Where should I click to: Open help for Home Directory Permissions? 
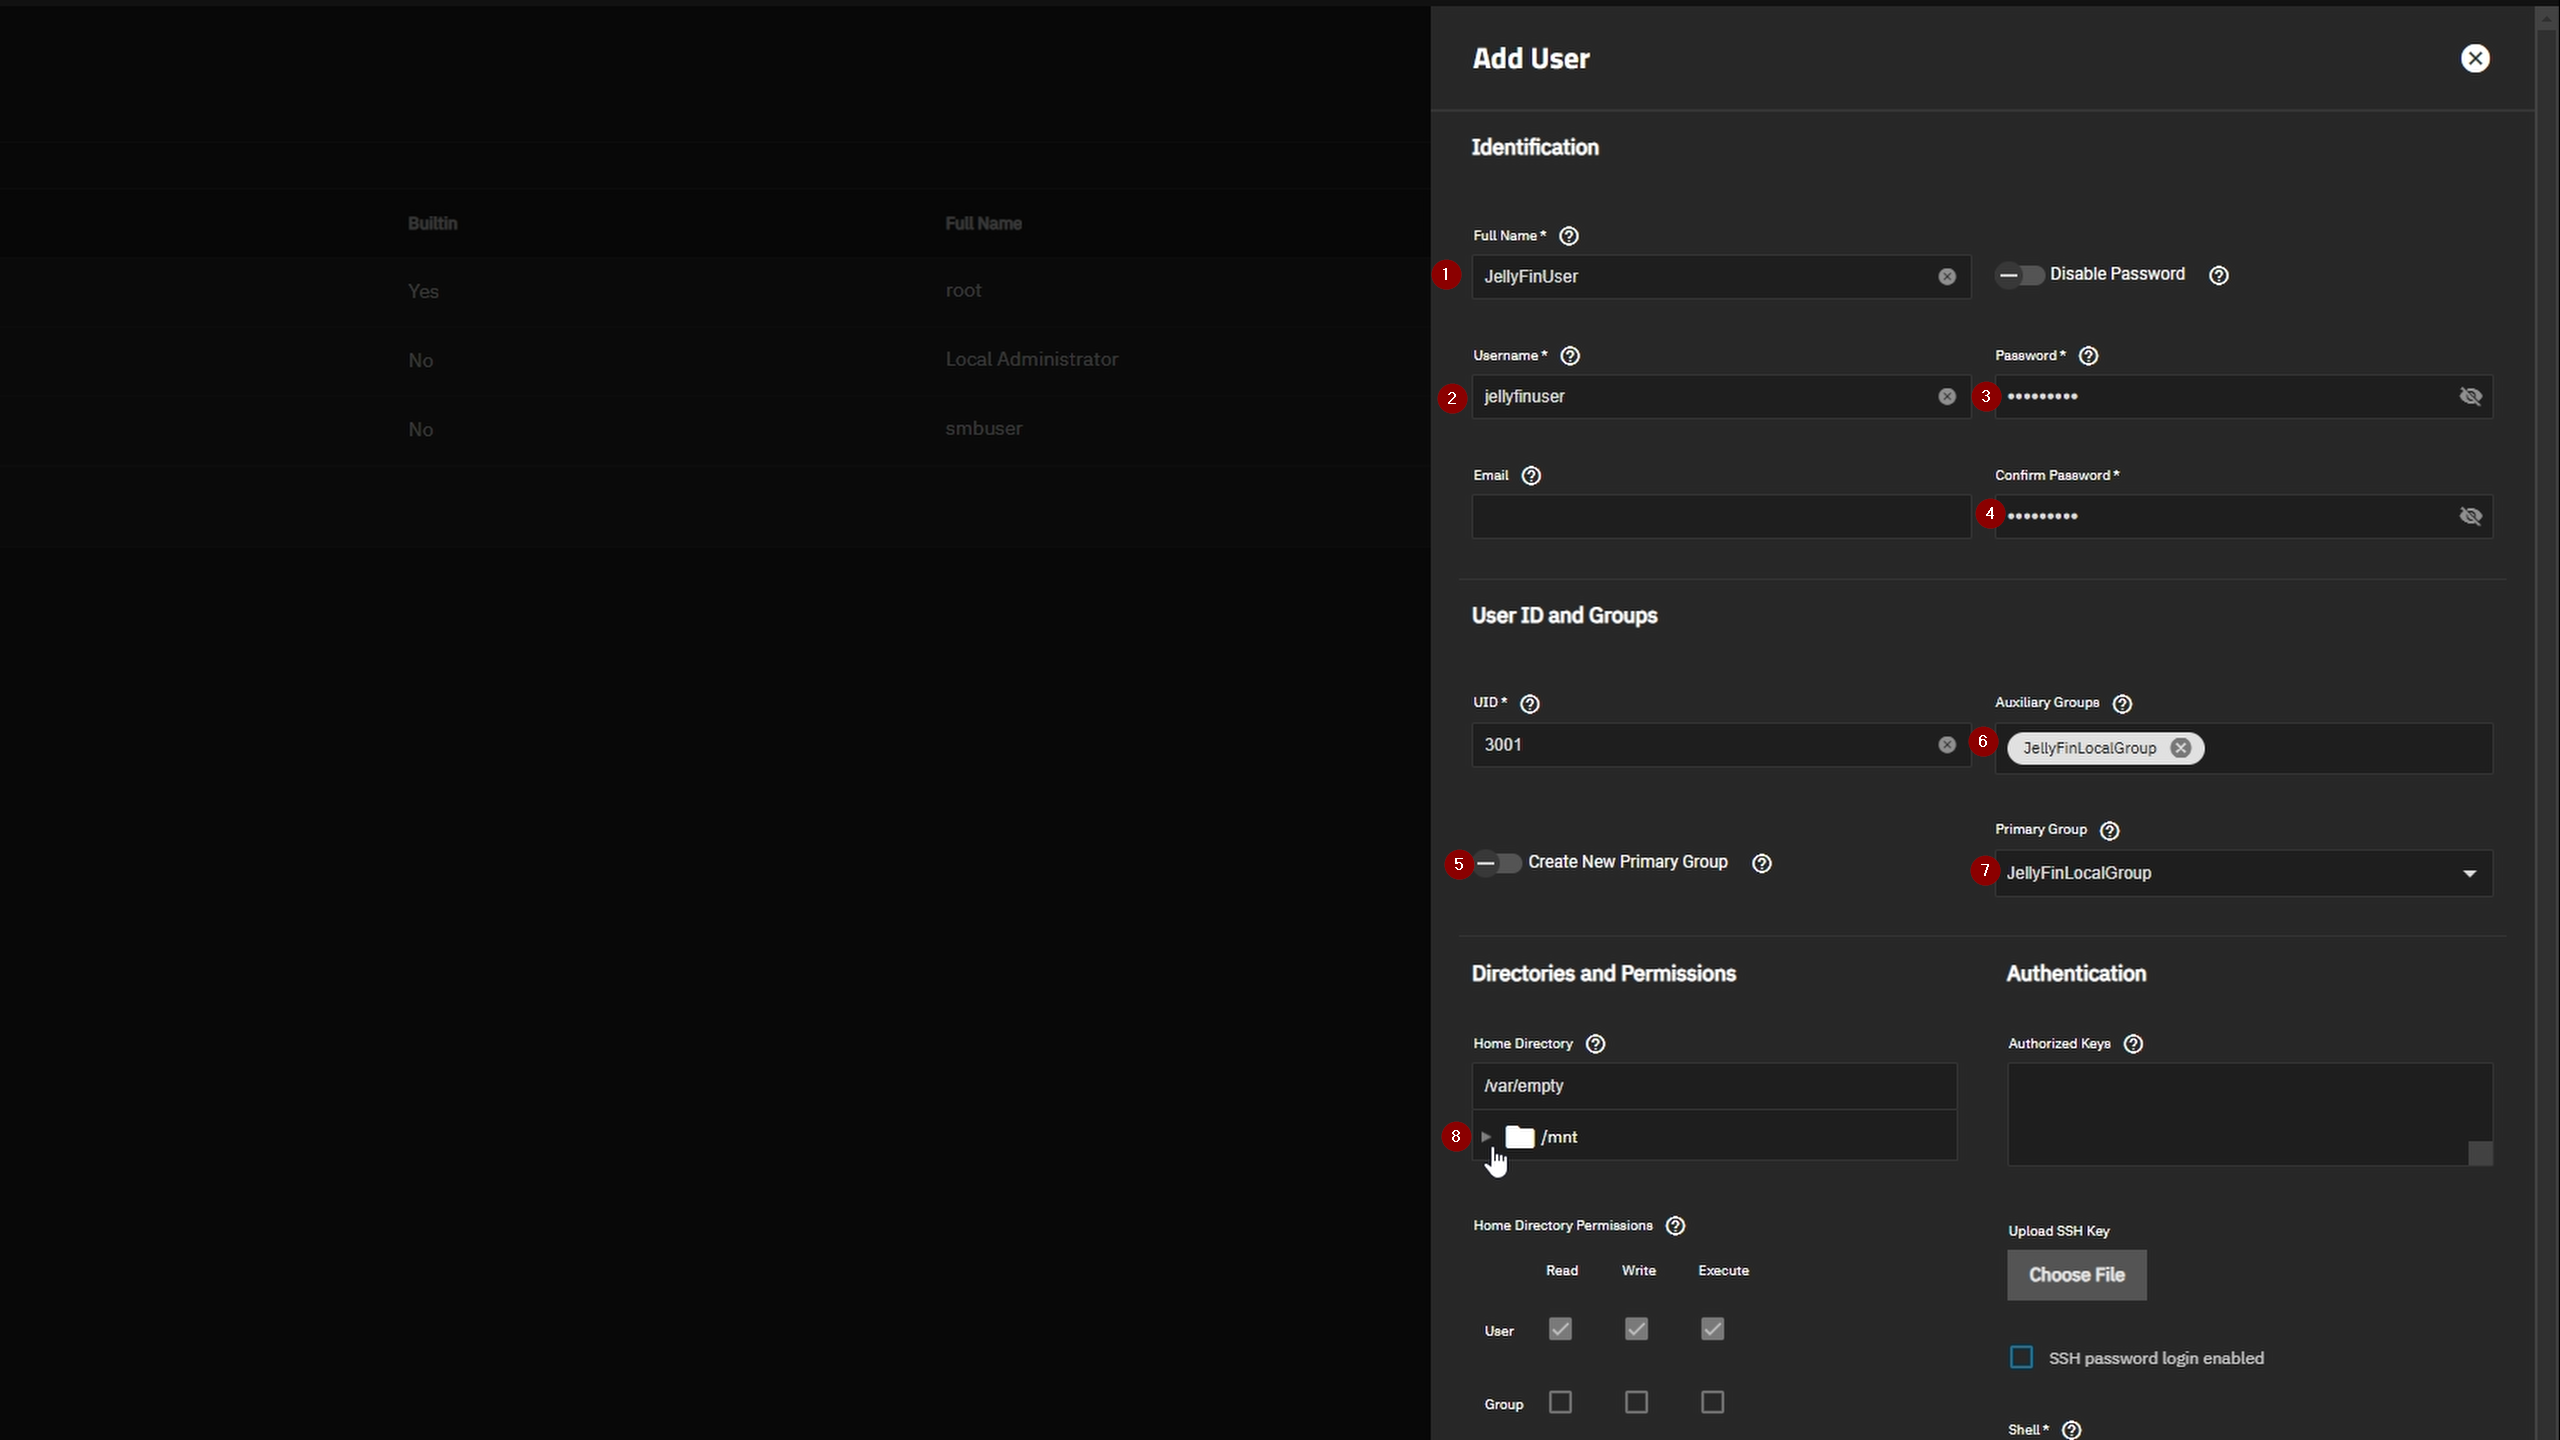point(1675,1226)
